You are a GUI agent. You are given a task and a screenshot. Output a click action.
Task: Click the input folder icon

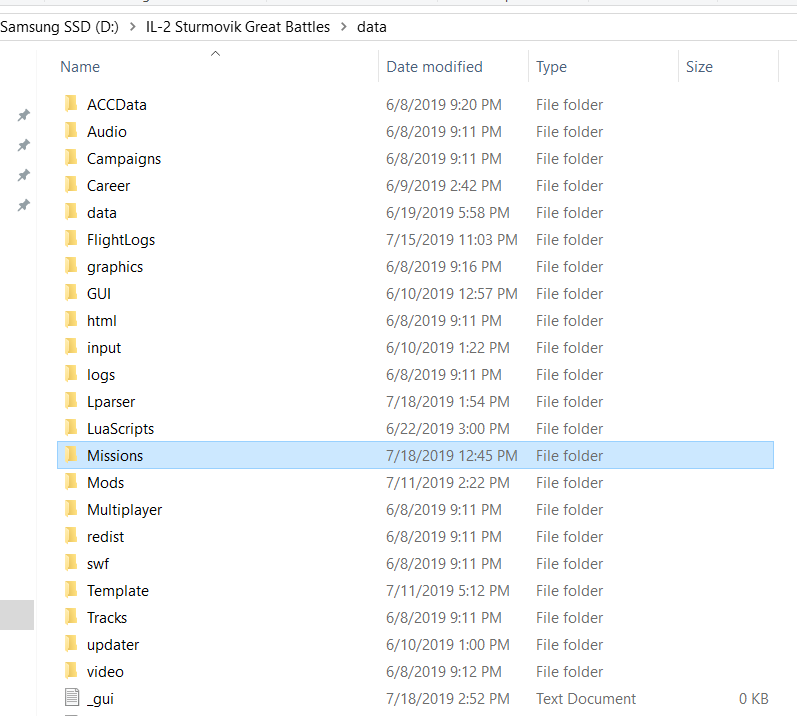pyautogui.click(x=72, y=347)
